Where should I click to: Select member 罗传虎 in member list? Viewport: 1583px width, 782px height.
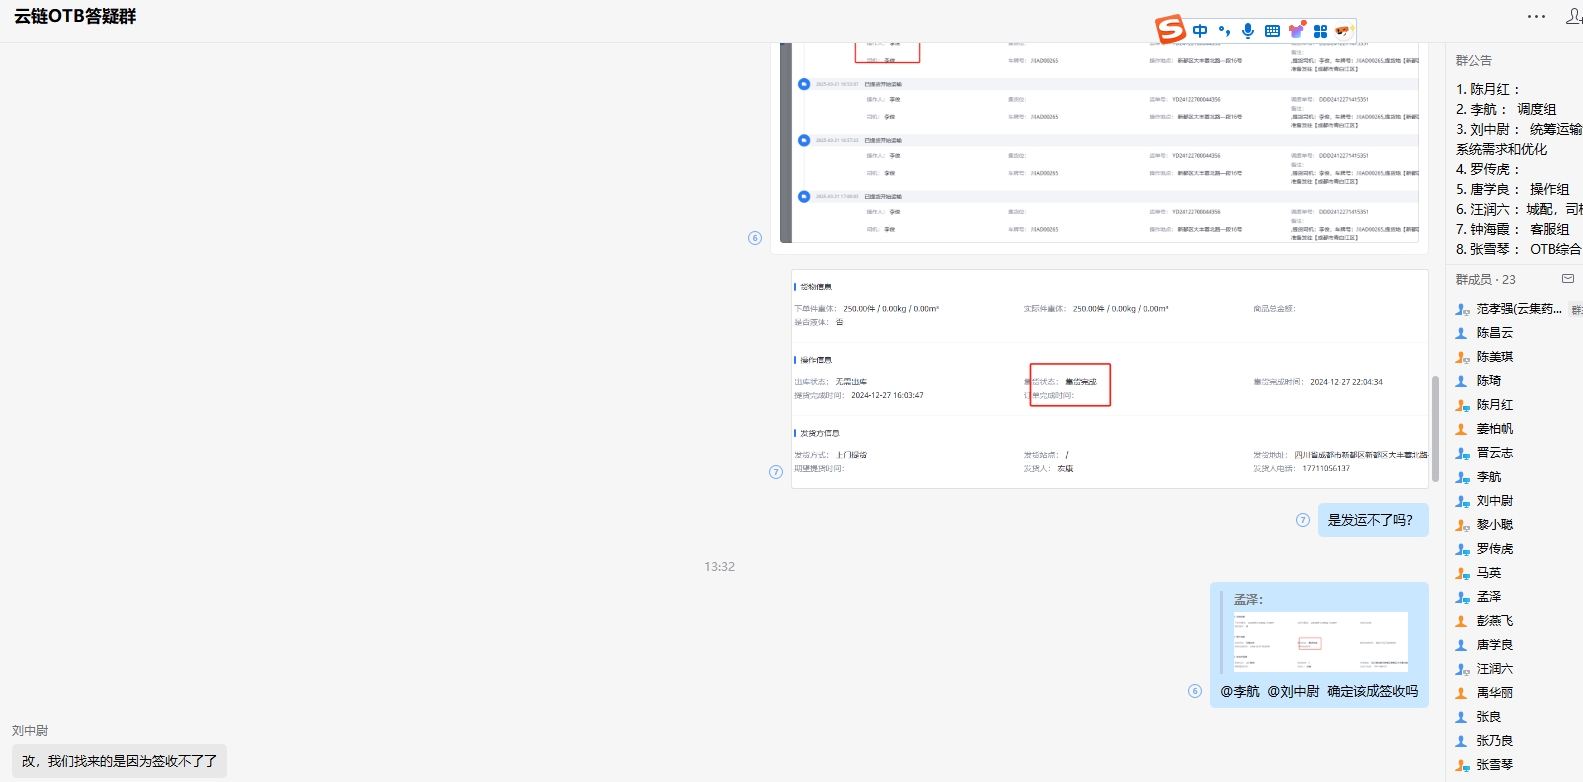(x=1494, y=549)
